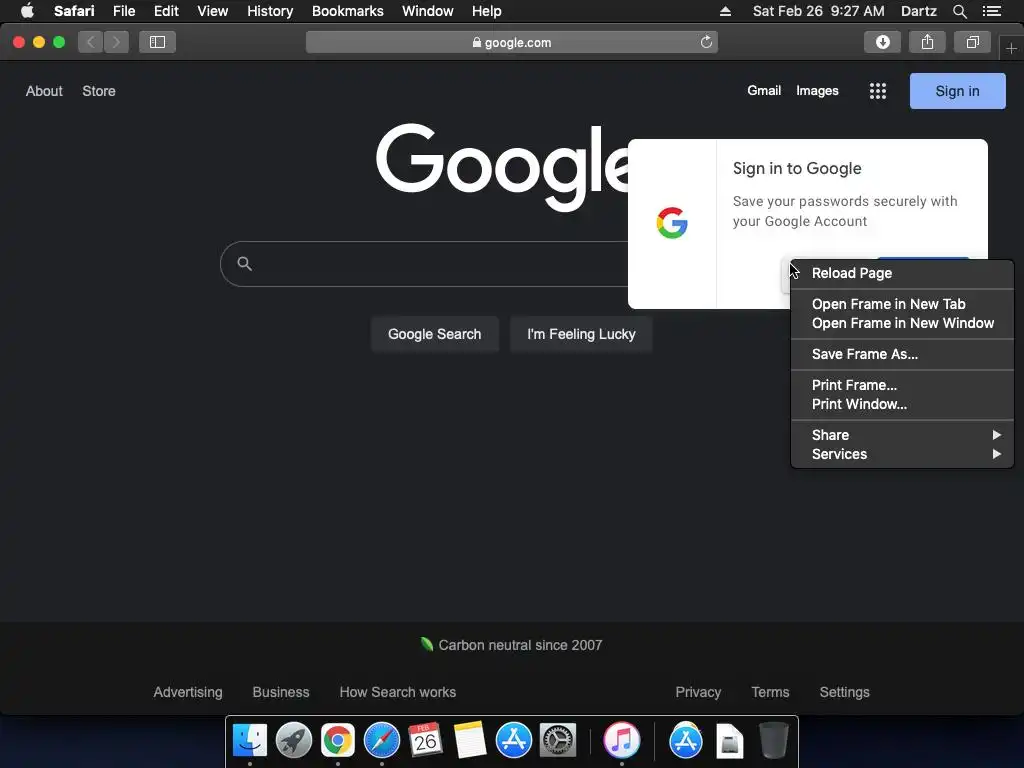Click the Dartz user name in menu bar

(918, 11)
